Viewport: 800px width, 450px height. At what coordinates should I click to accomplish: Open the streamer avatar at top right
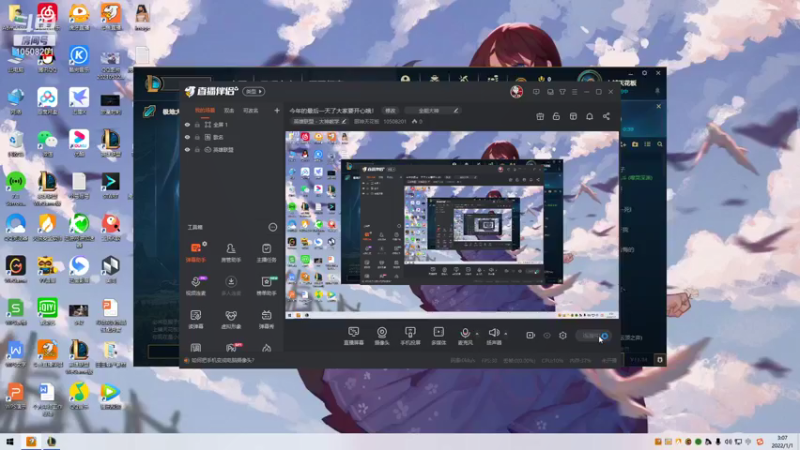pos(516,91)
